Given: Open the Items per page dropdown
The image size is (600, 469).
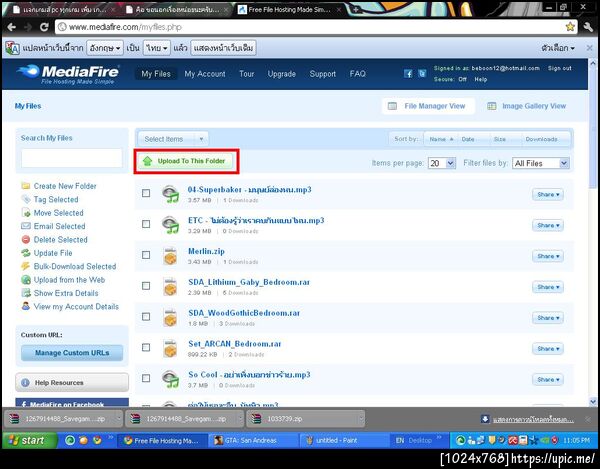Looking at the screenshot, I should pos(442,163).
